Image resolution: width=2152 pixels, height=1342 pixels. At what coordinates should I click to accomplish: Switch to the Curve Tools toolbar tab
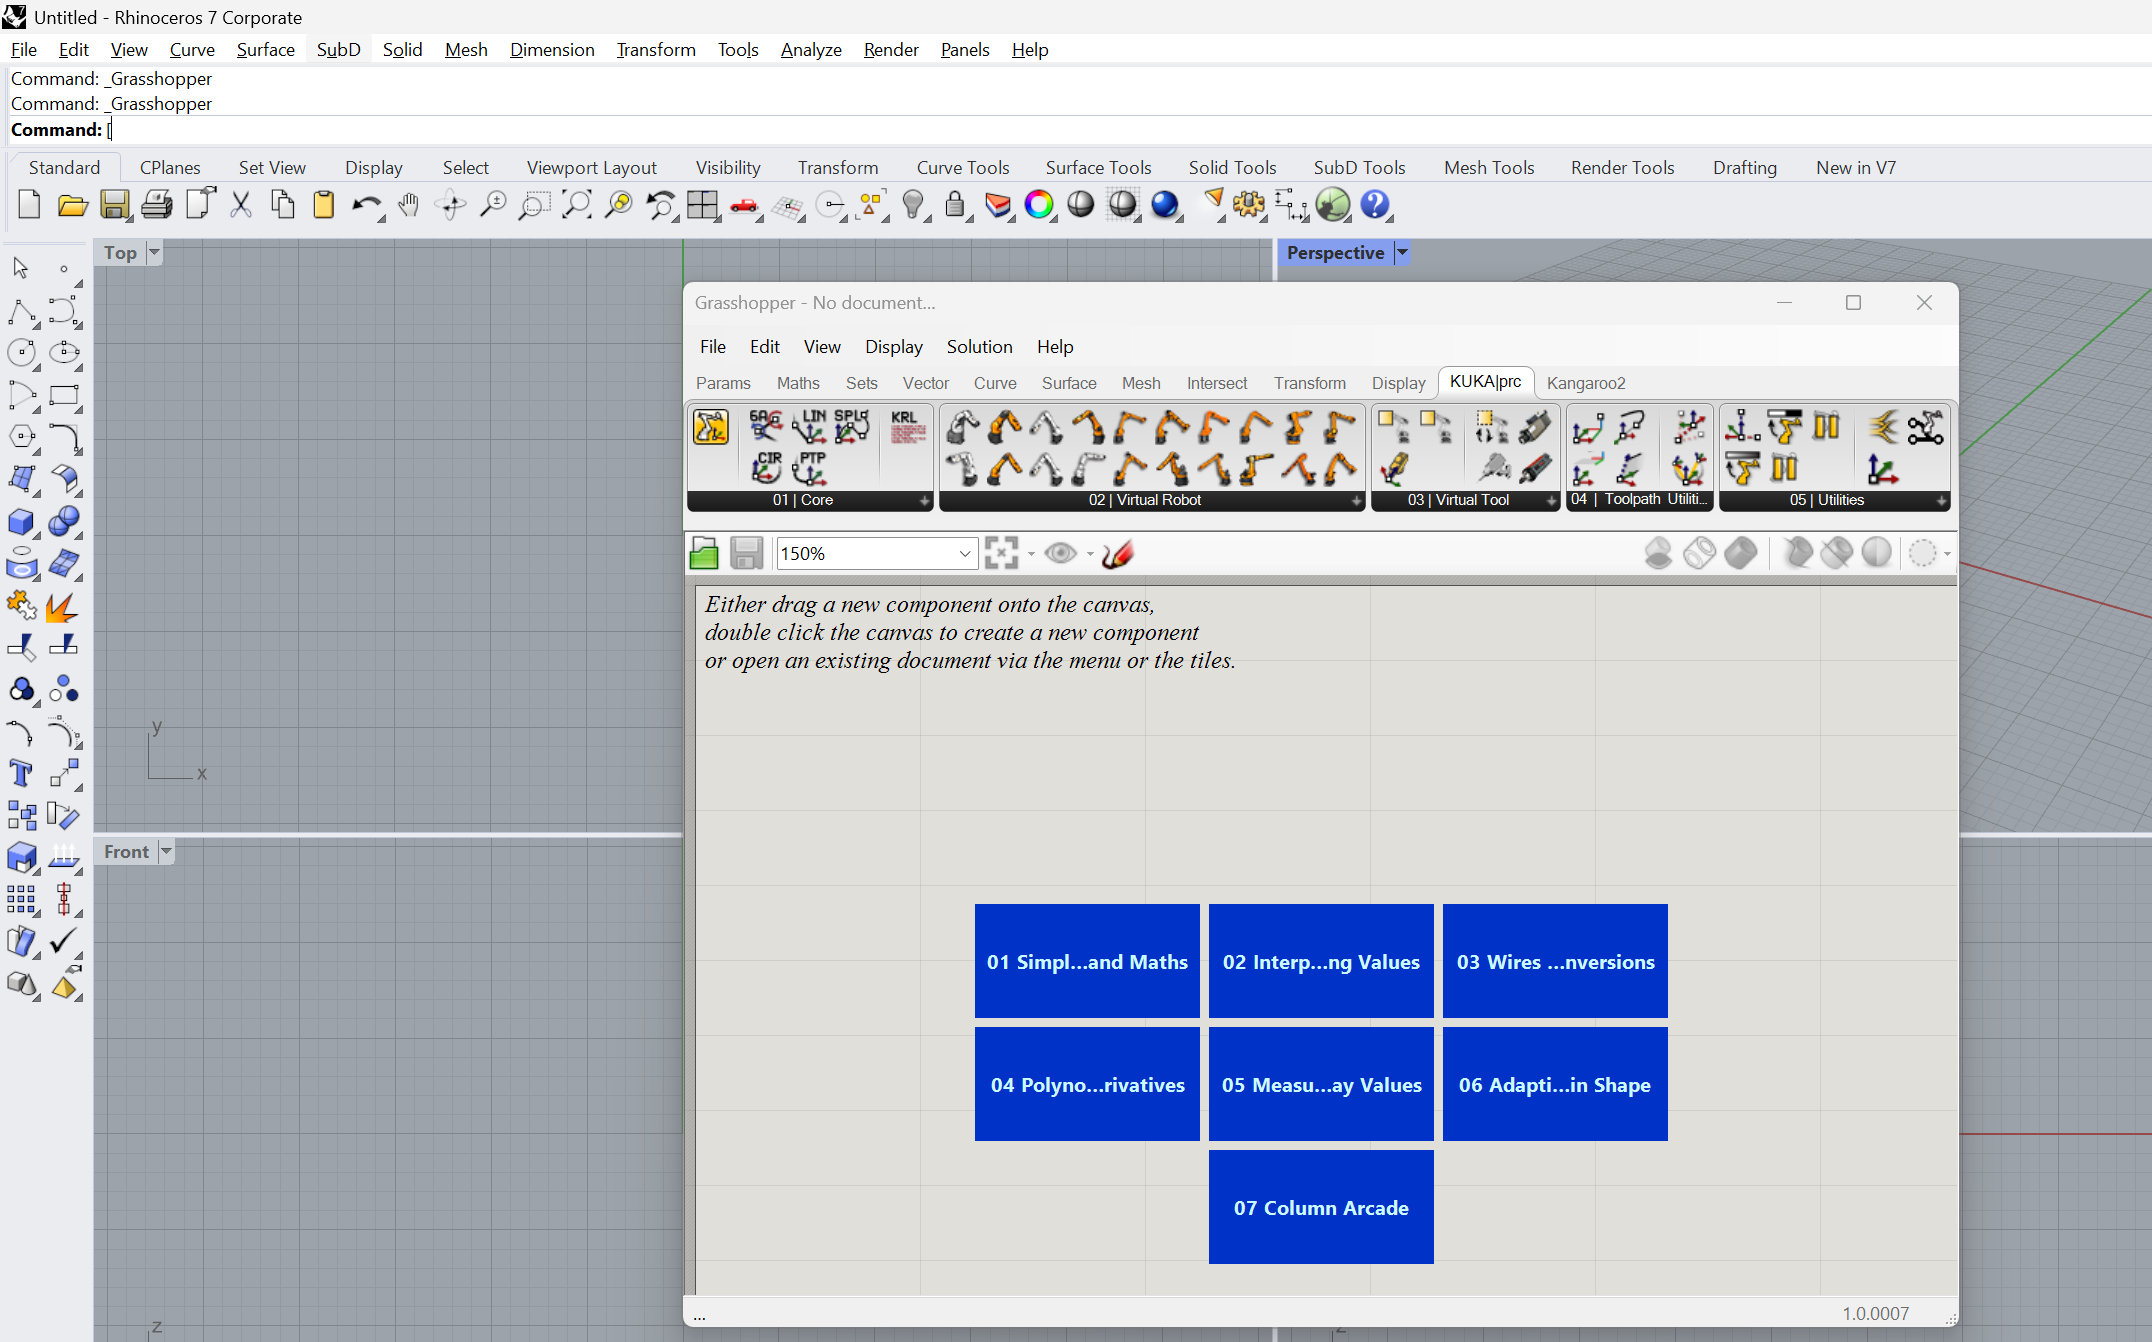point(963,167)
